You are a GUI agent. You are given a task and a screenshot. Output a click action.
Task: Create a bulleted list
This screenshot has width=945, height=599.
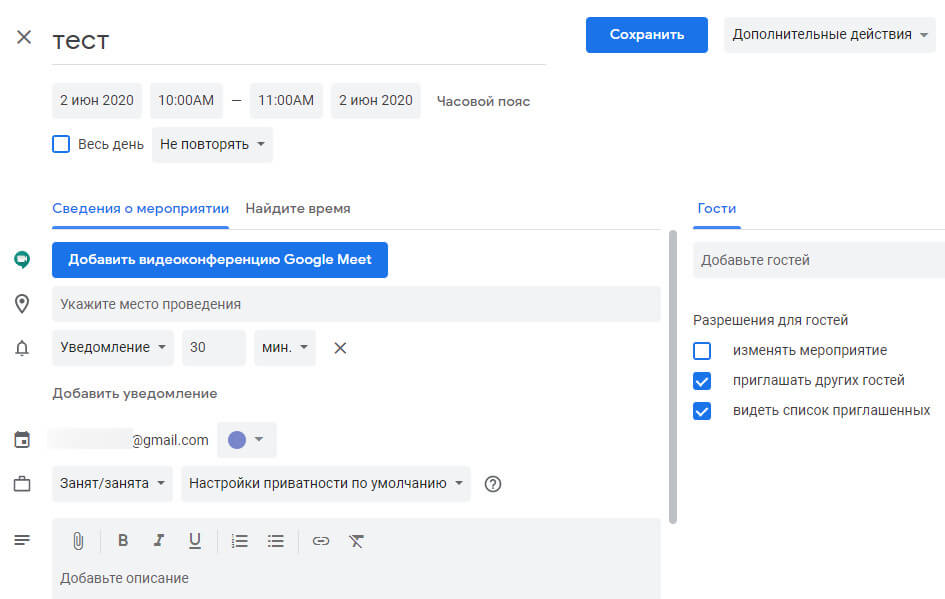click(277, 541)
